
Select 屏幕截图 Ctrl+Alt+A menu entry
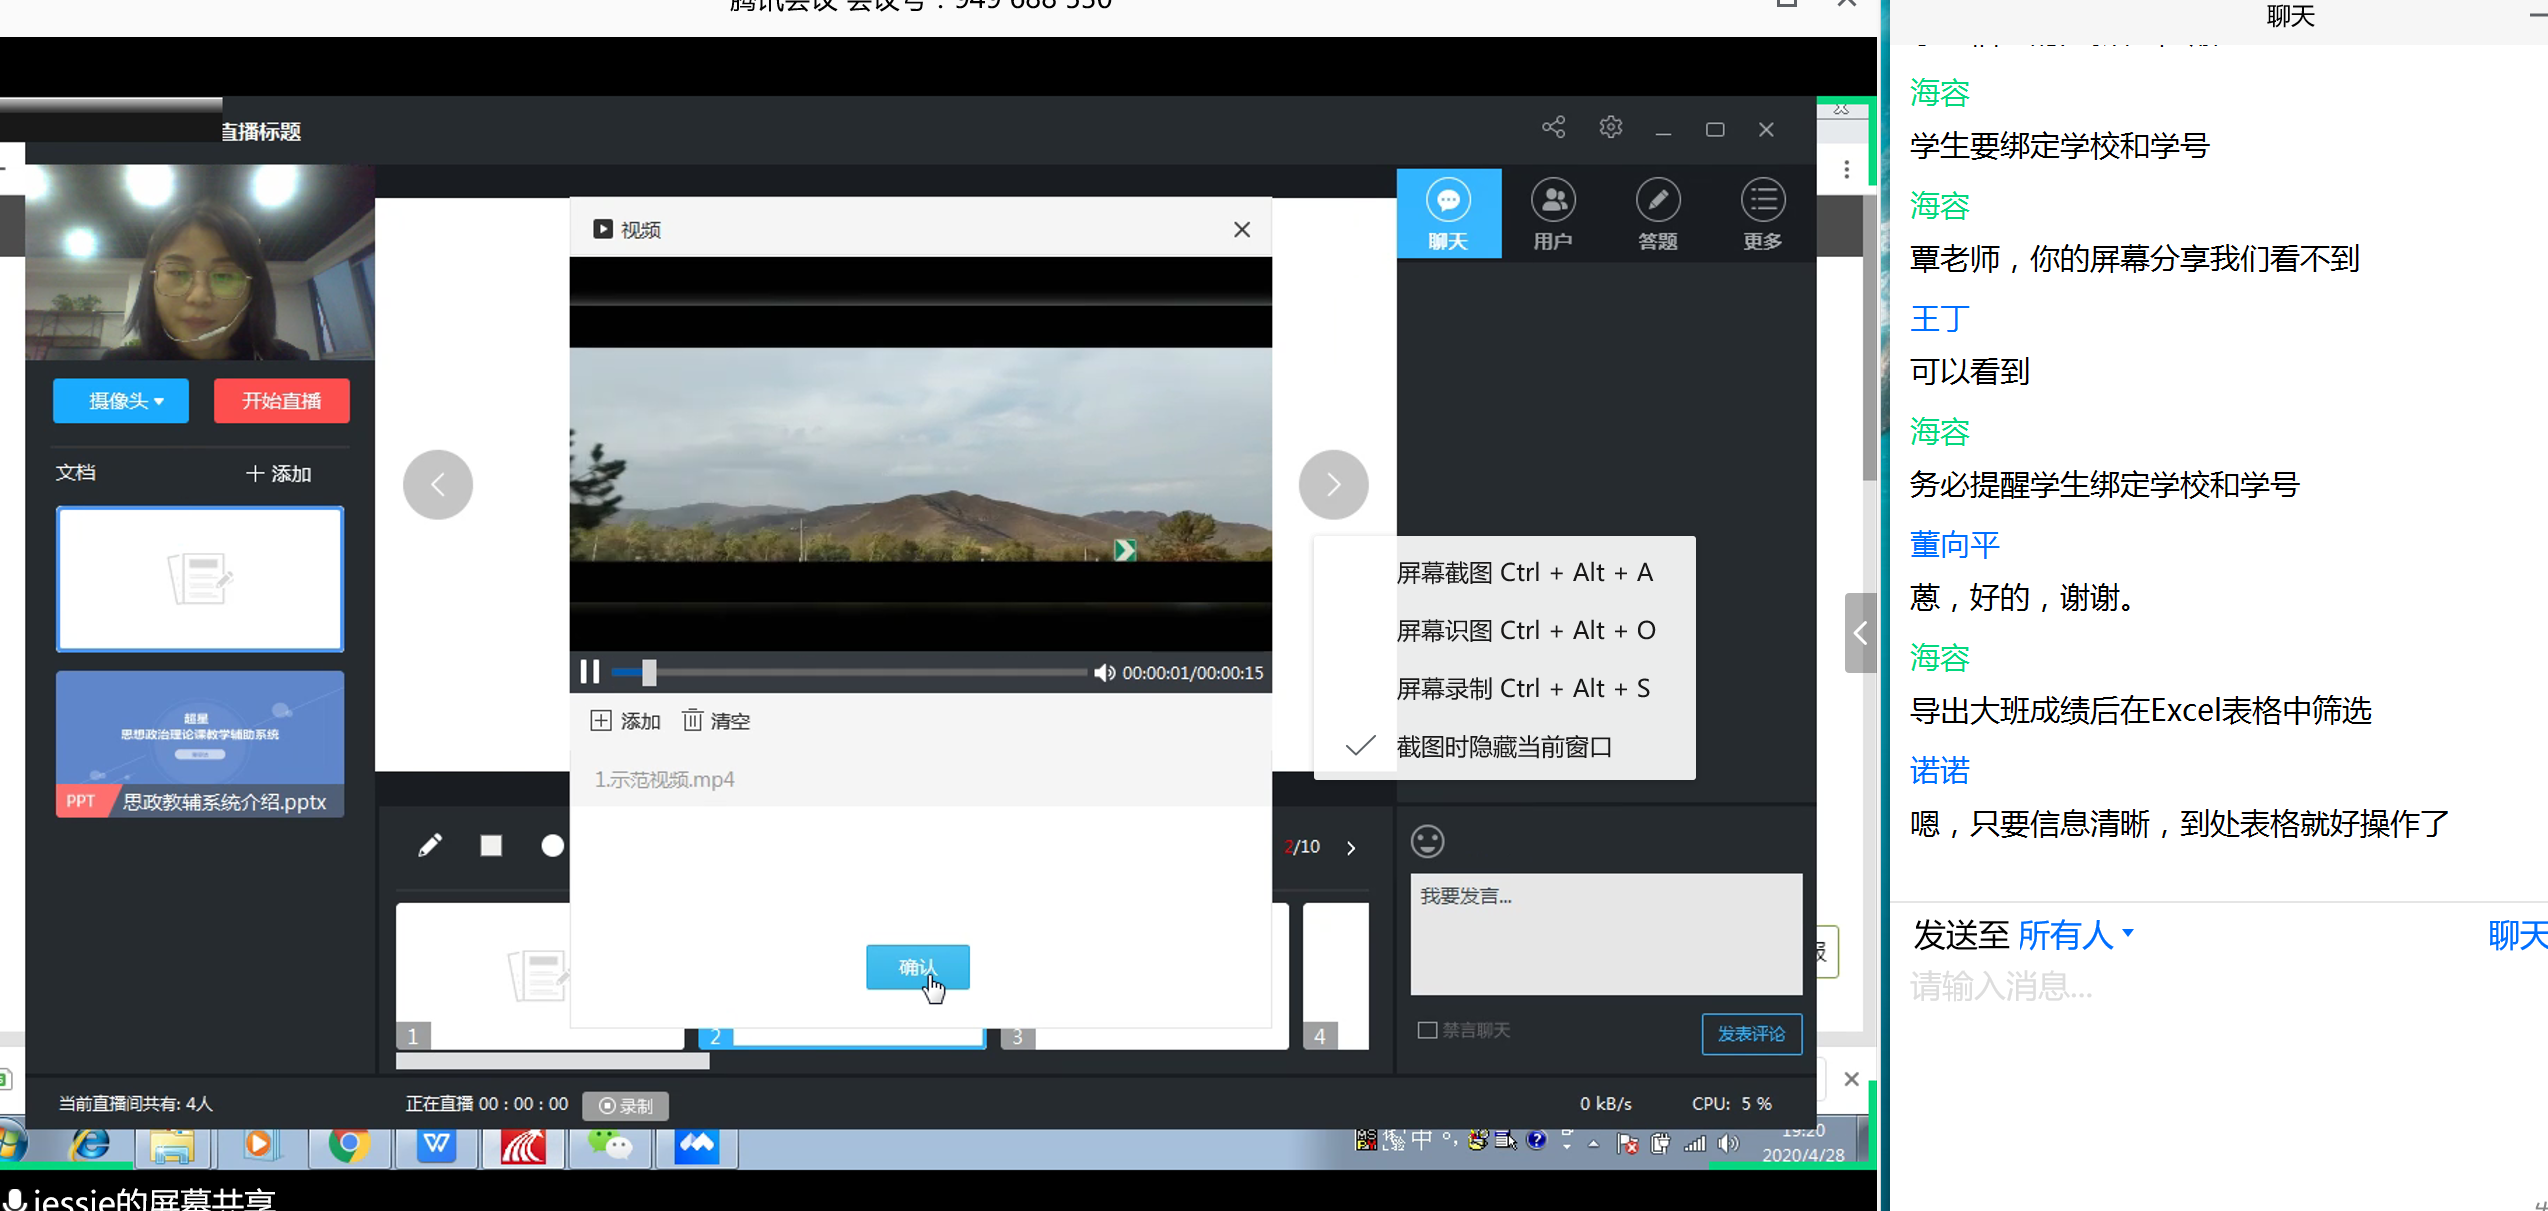[1524, 571]
